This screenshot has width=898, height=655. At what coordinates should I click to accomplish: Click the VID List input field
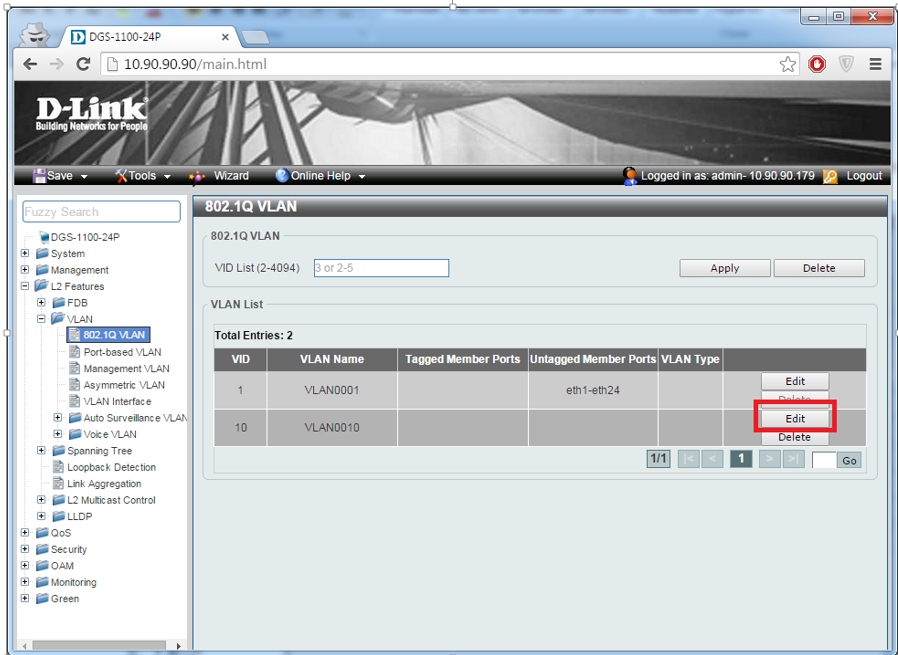[381, 268]
